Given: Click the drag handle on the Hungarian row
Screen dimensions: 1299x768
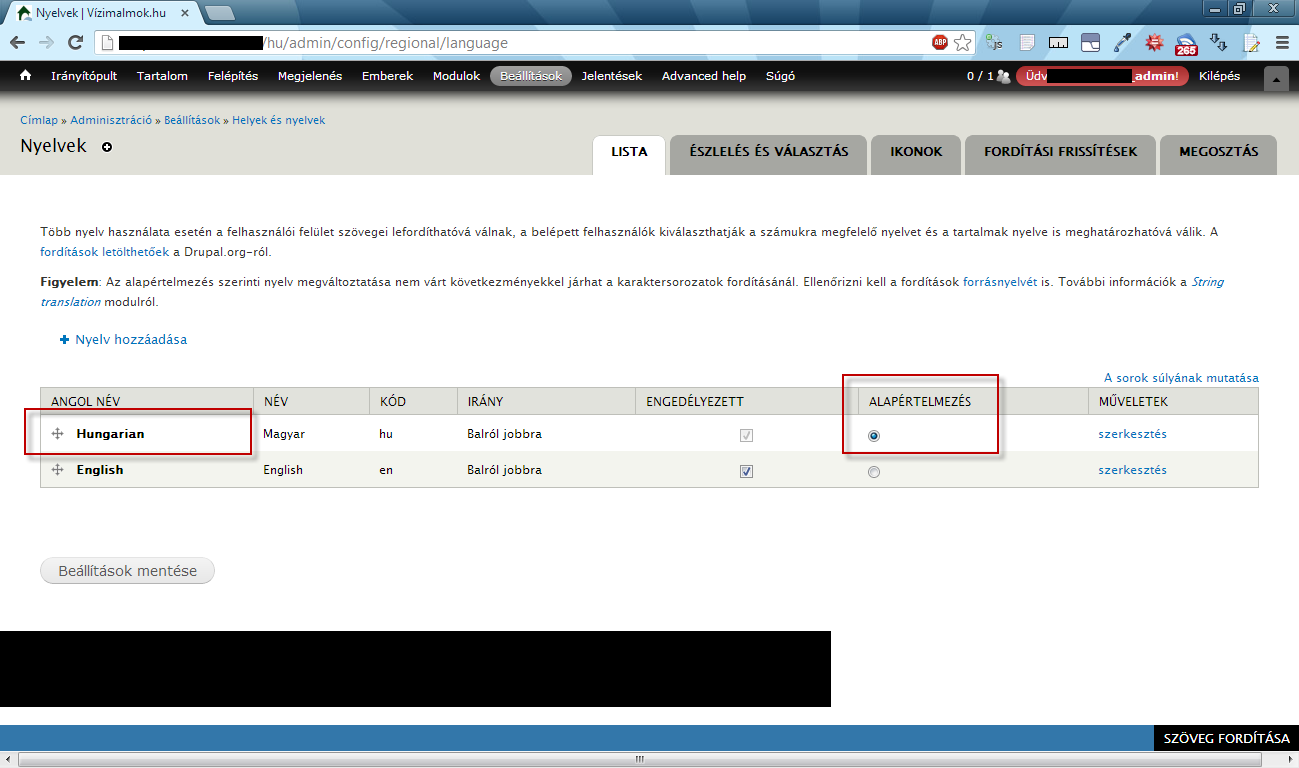Looking at the screenshot, I should (x=58, y=434).
